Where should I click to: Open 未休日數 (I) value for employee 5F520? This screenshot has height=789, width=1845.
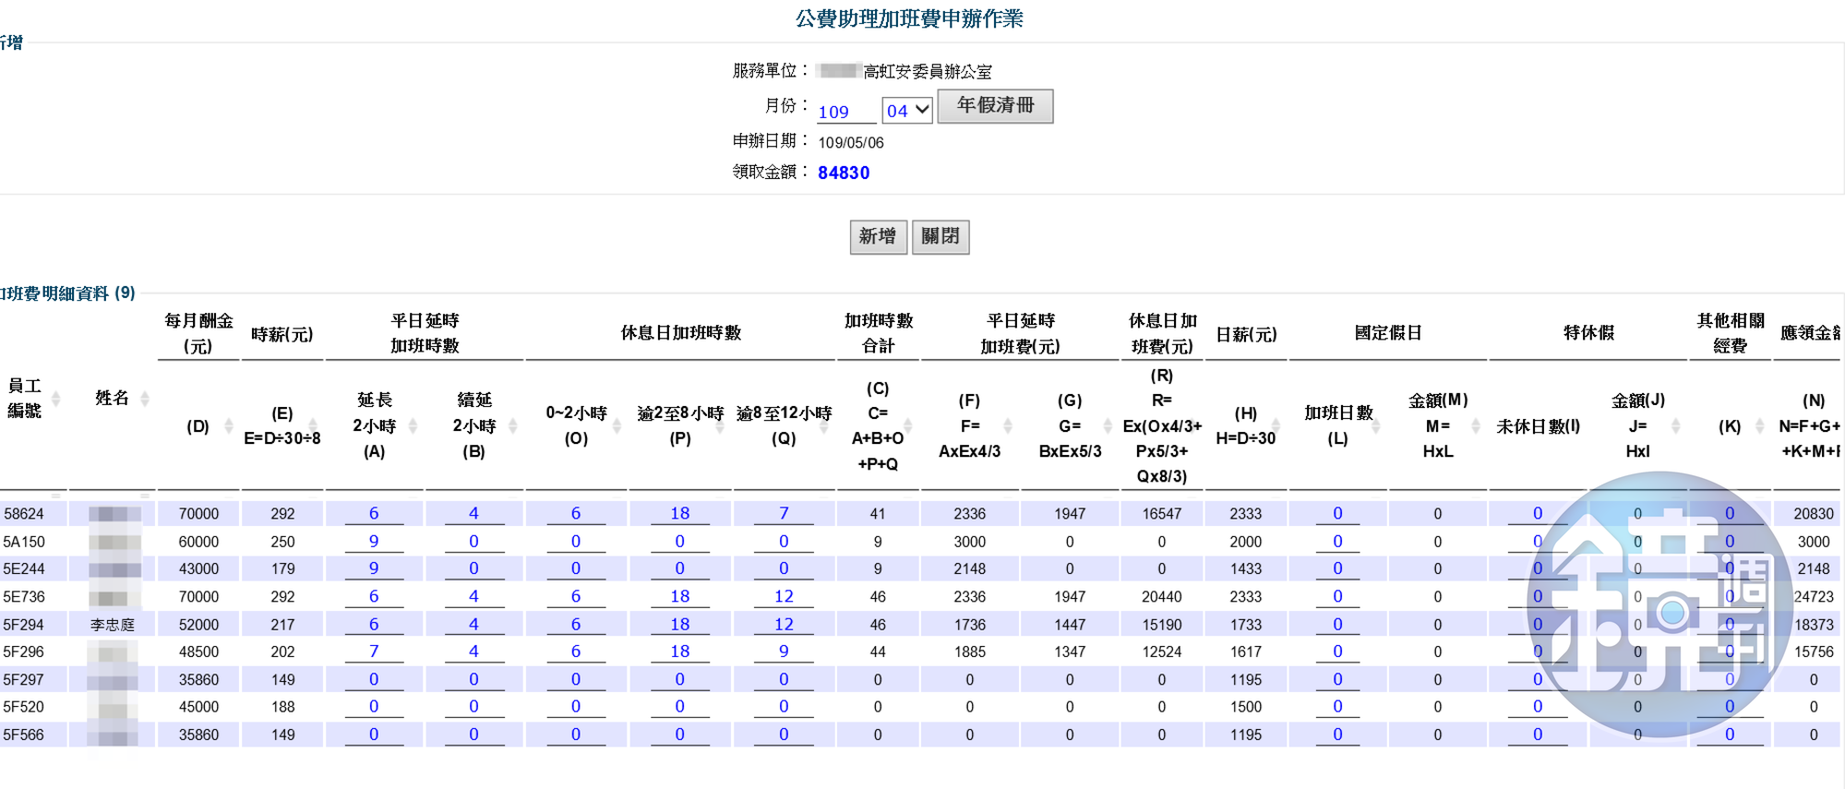tap(1538, 706)
